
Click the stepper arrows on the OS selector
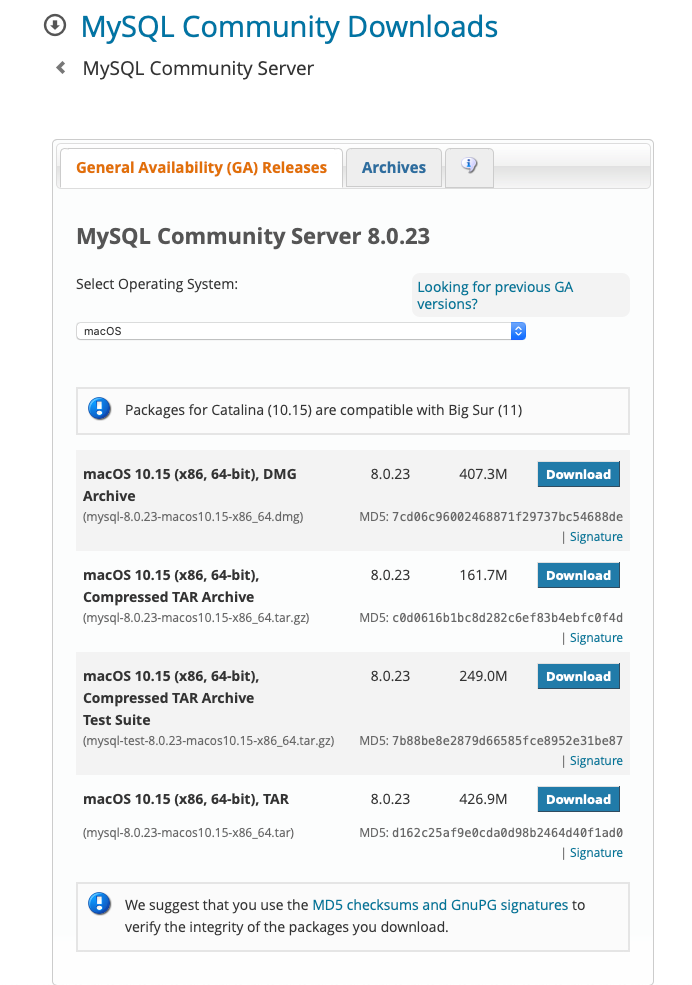[518, 329]
